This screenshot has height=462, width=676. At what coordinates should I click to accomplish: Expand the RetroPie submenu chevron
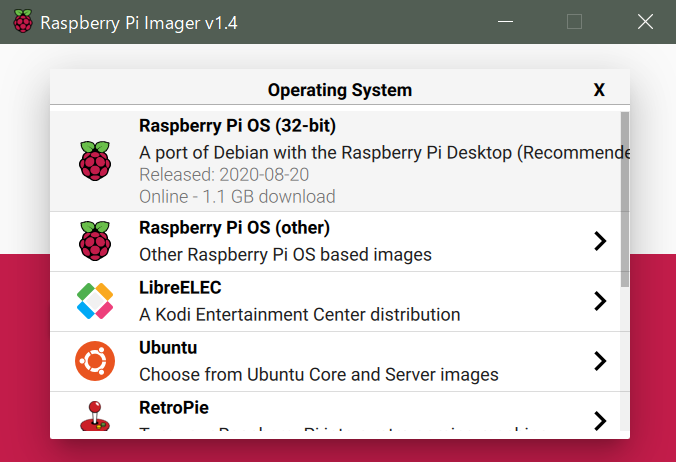click(600, 421)
